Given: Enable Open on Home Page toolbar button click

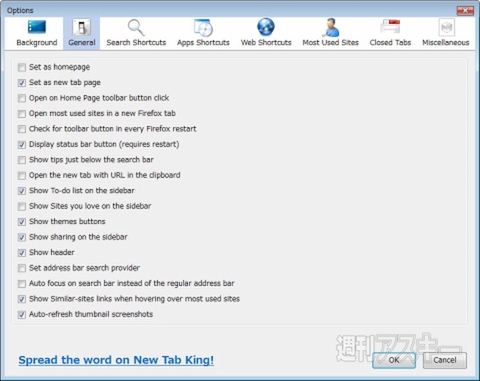Looking at the screenshot, I should click(22, 98).
